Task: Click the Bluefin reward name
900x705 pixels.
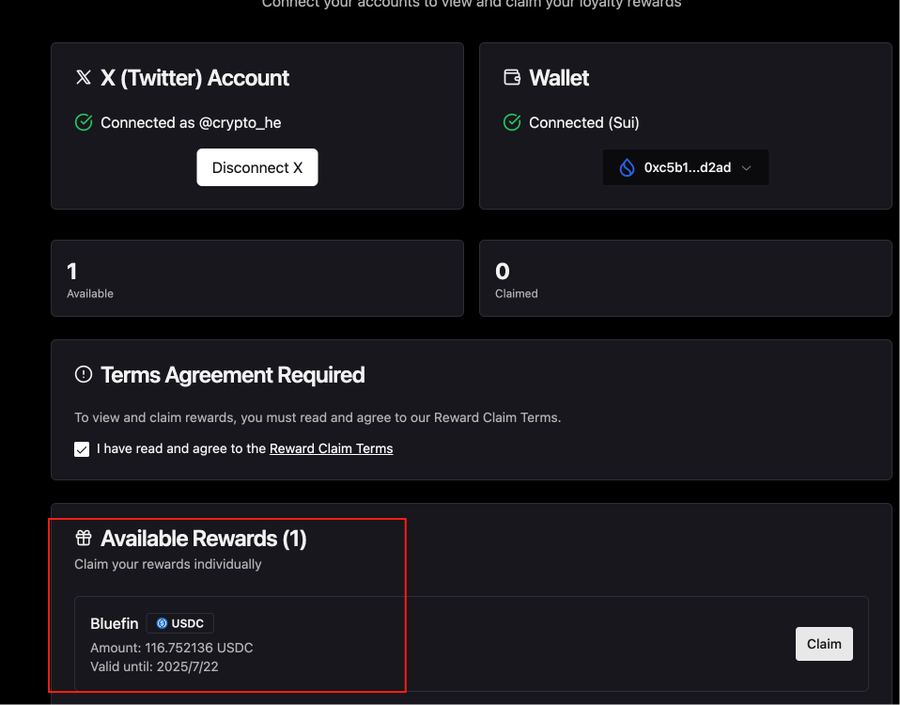Action: coord(114,623)
